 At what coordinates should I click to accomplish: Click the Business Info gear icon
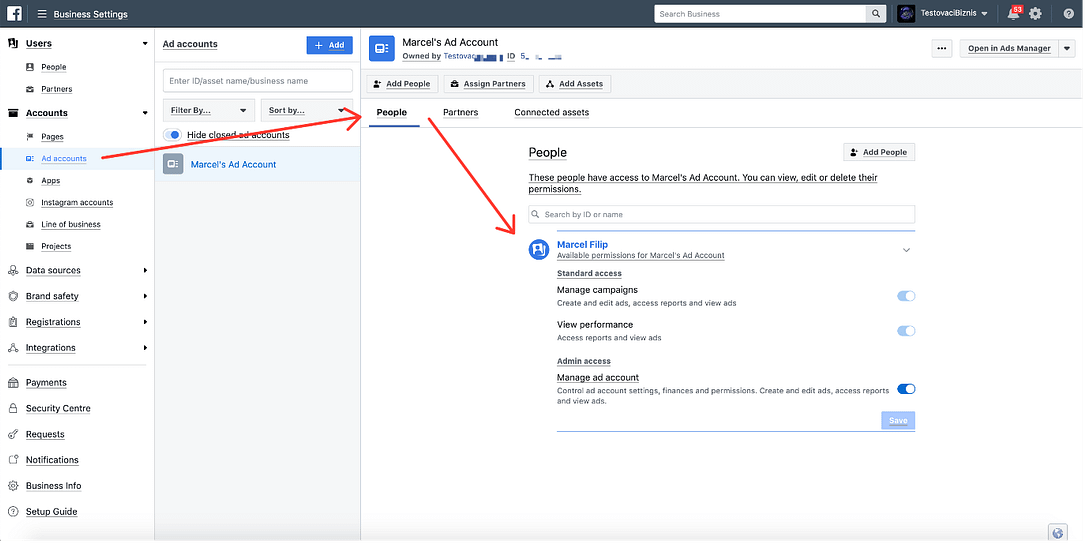(13, 486)
